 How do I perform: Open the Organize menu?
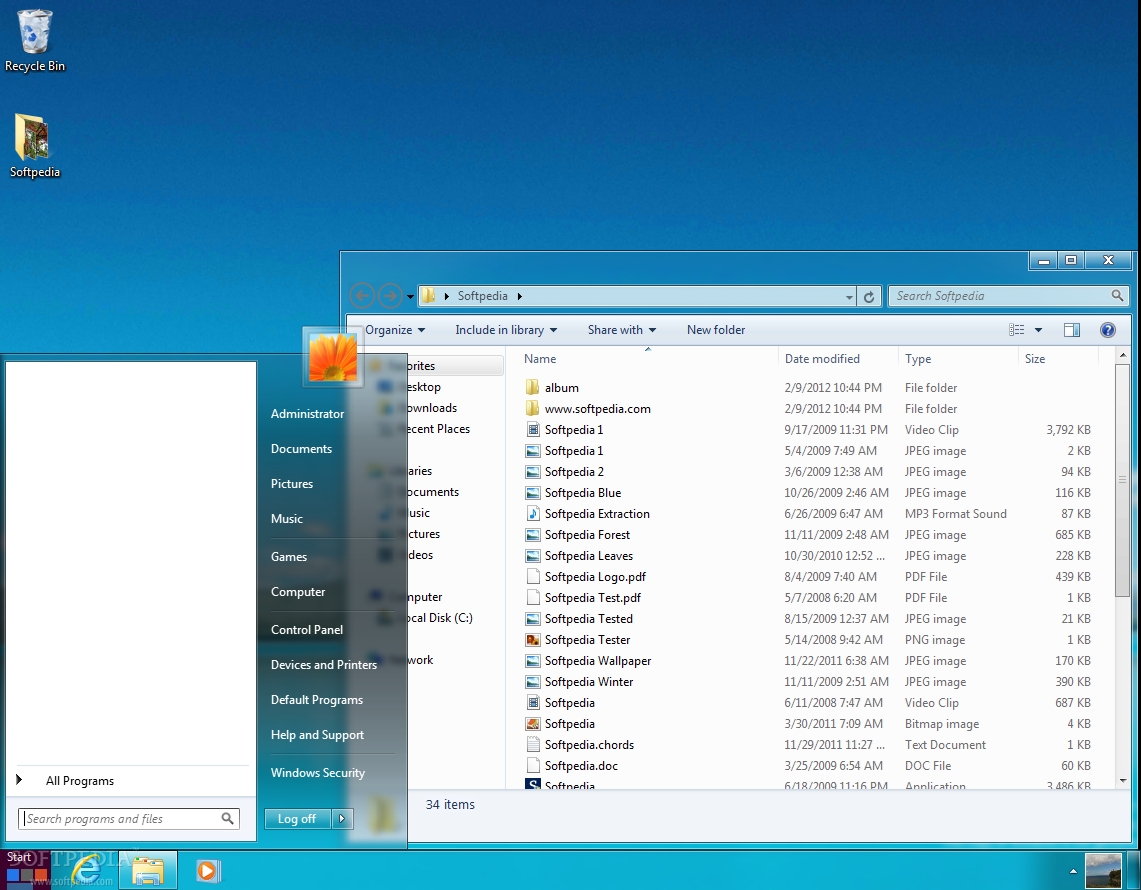pos(395,330)
